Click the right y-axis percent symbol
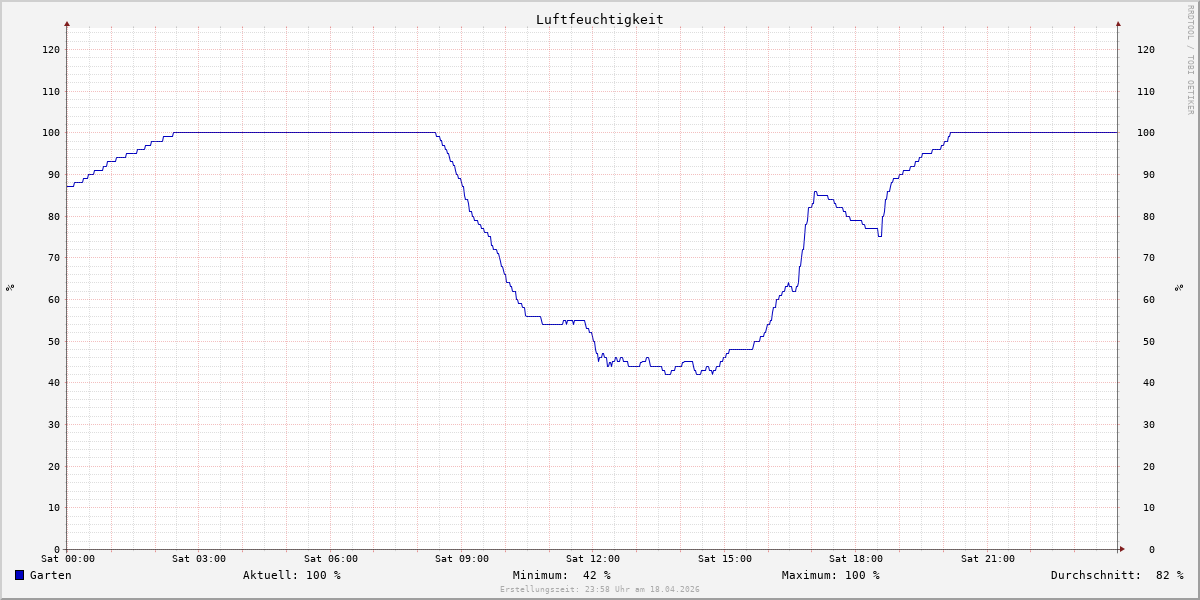 click(1179, 288)
